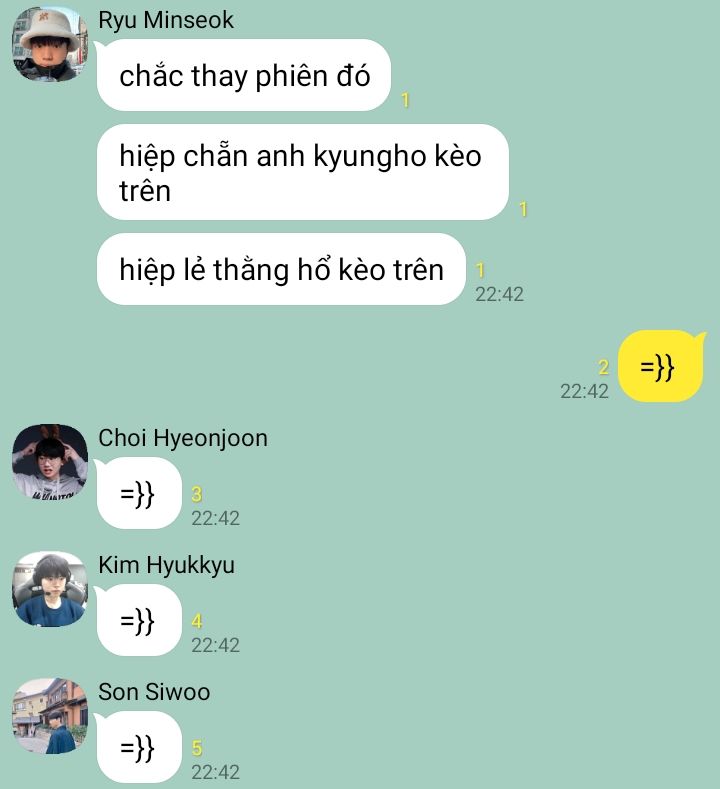
Task: Tap Son Siwoo's '=}}' reply bubble
Action: tap(139, 747)
